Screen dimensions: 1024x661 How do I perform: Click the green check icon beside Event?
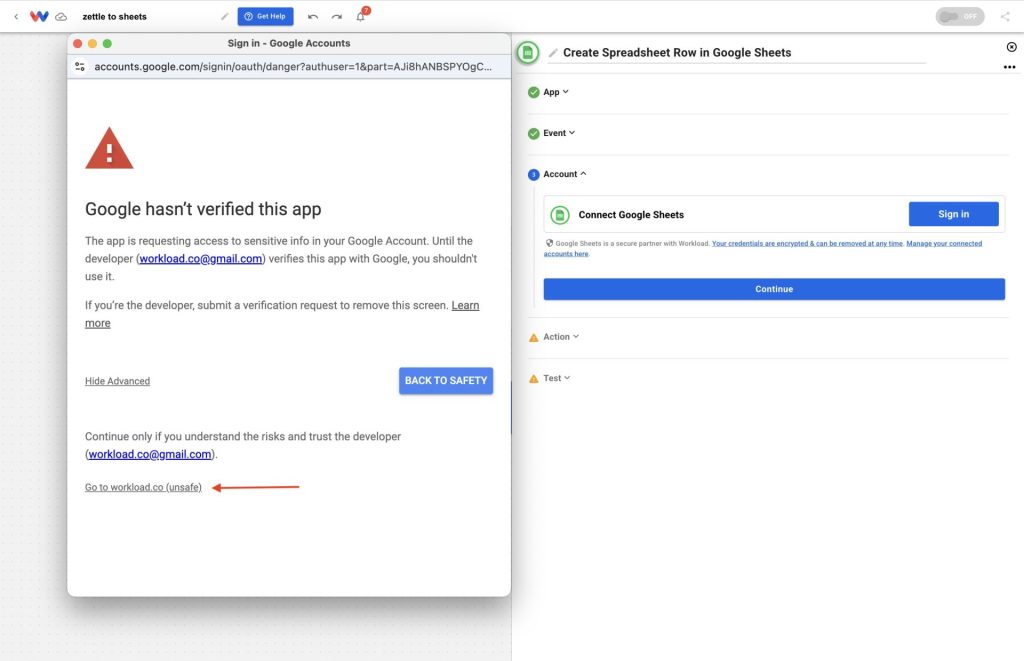[534, 133]
